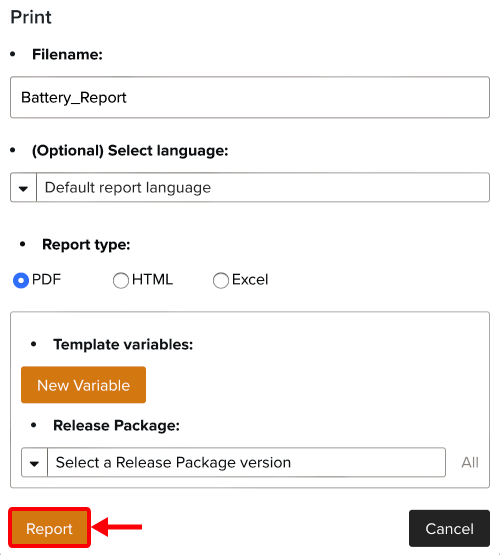The image size is (500, 555).
Task: Click the Filename label
Action: (67, 55)
